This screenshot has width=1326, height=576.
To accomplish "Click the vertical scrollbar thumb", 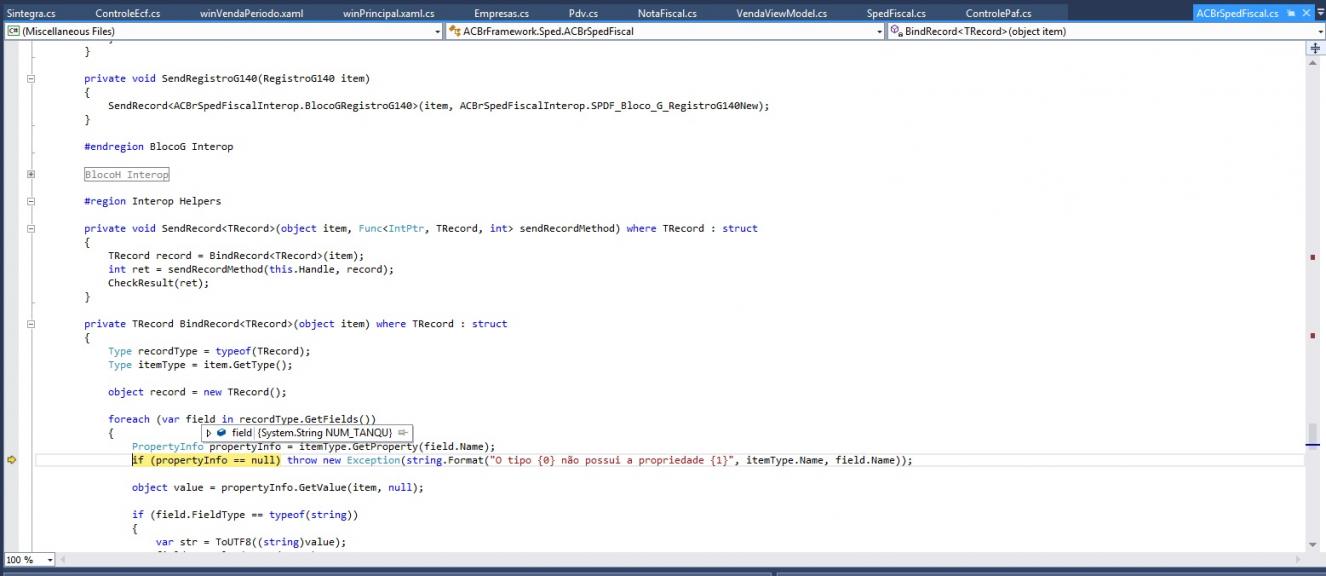I will (x=1313, y=436).
